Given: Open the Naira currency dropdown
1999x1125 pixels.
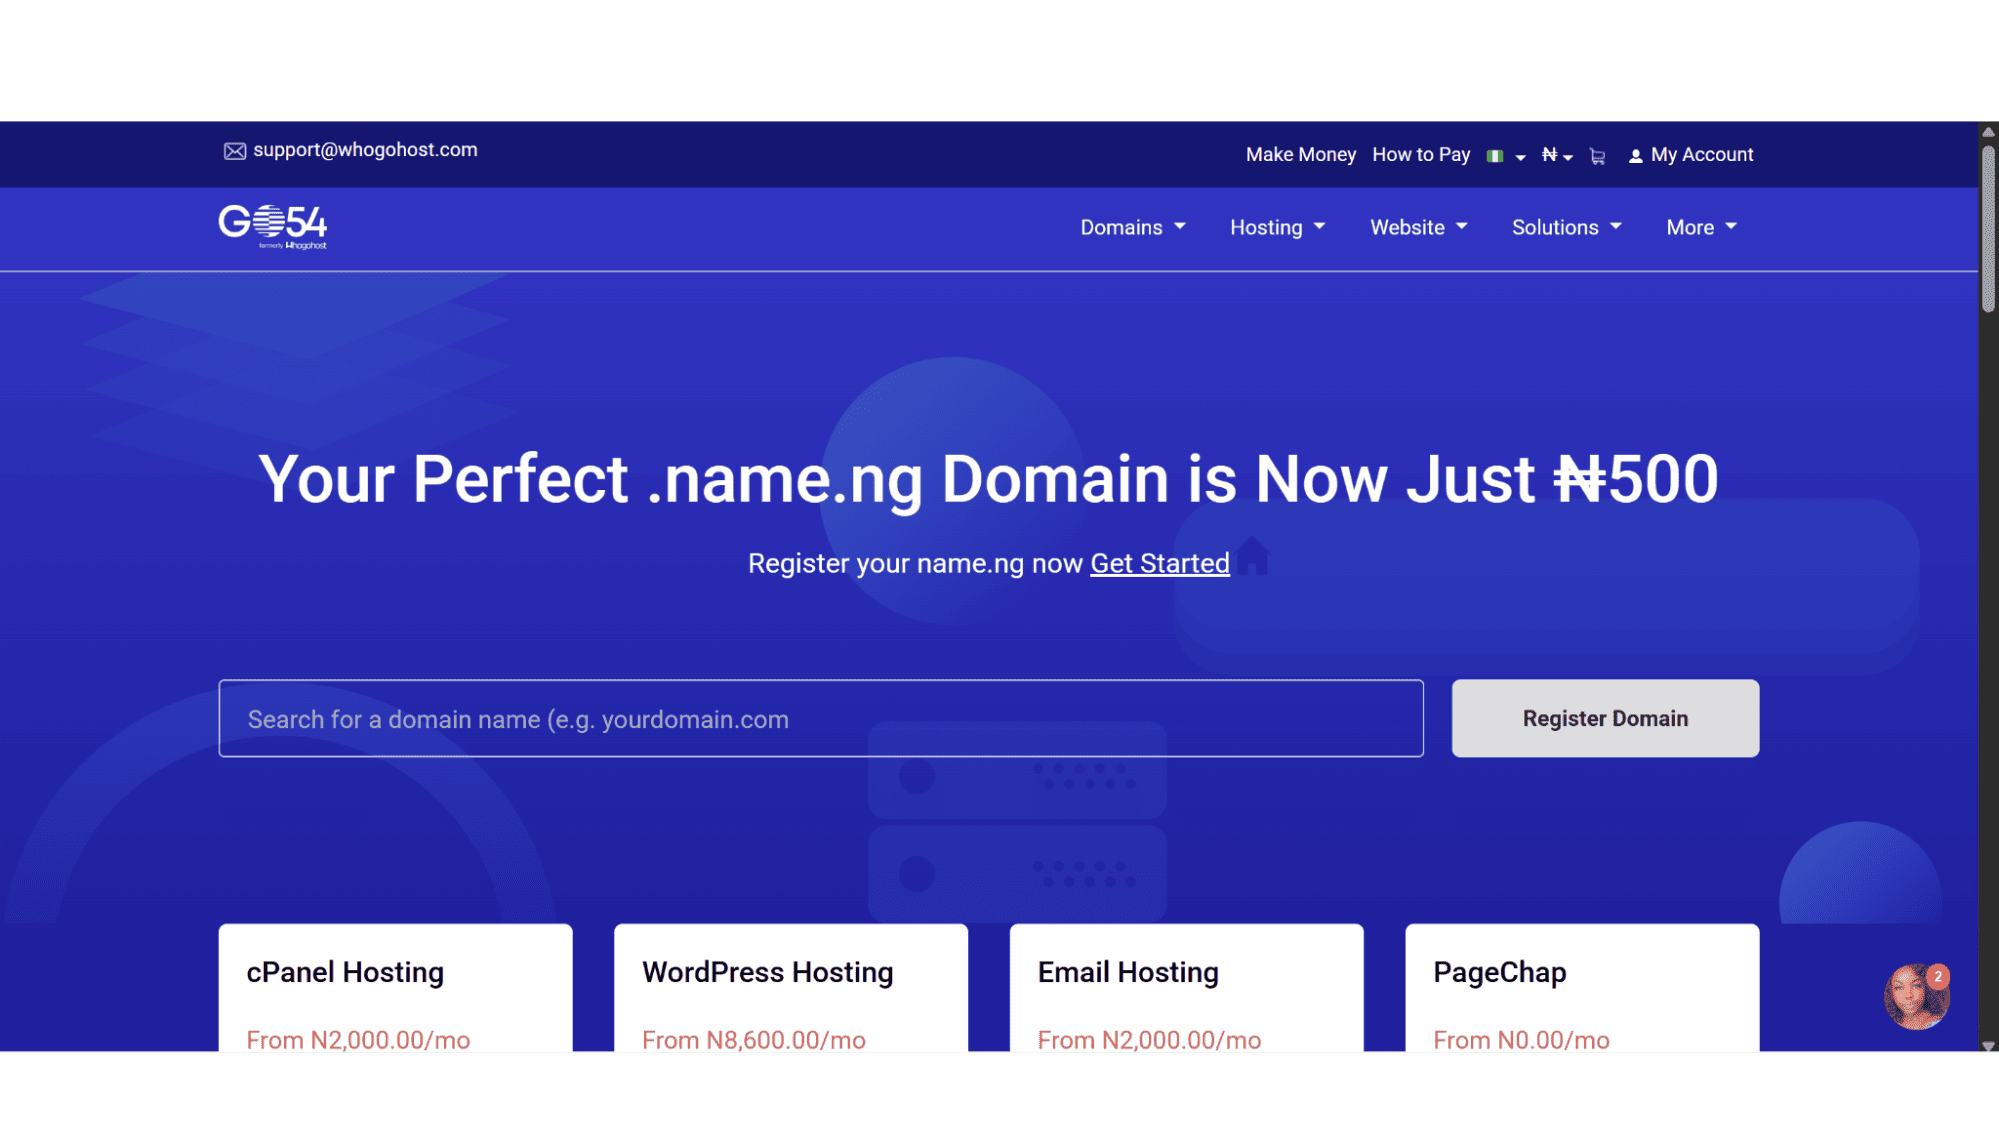Looking at the screenshot, I should pos(1557,155).
